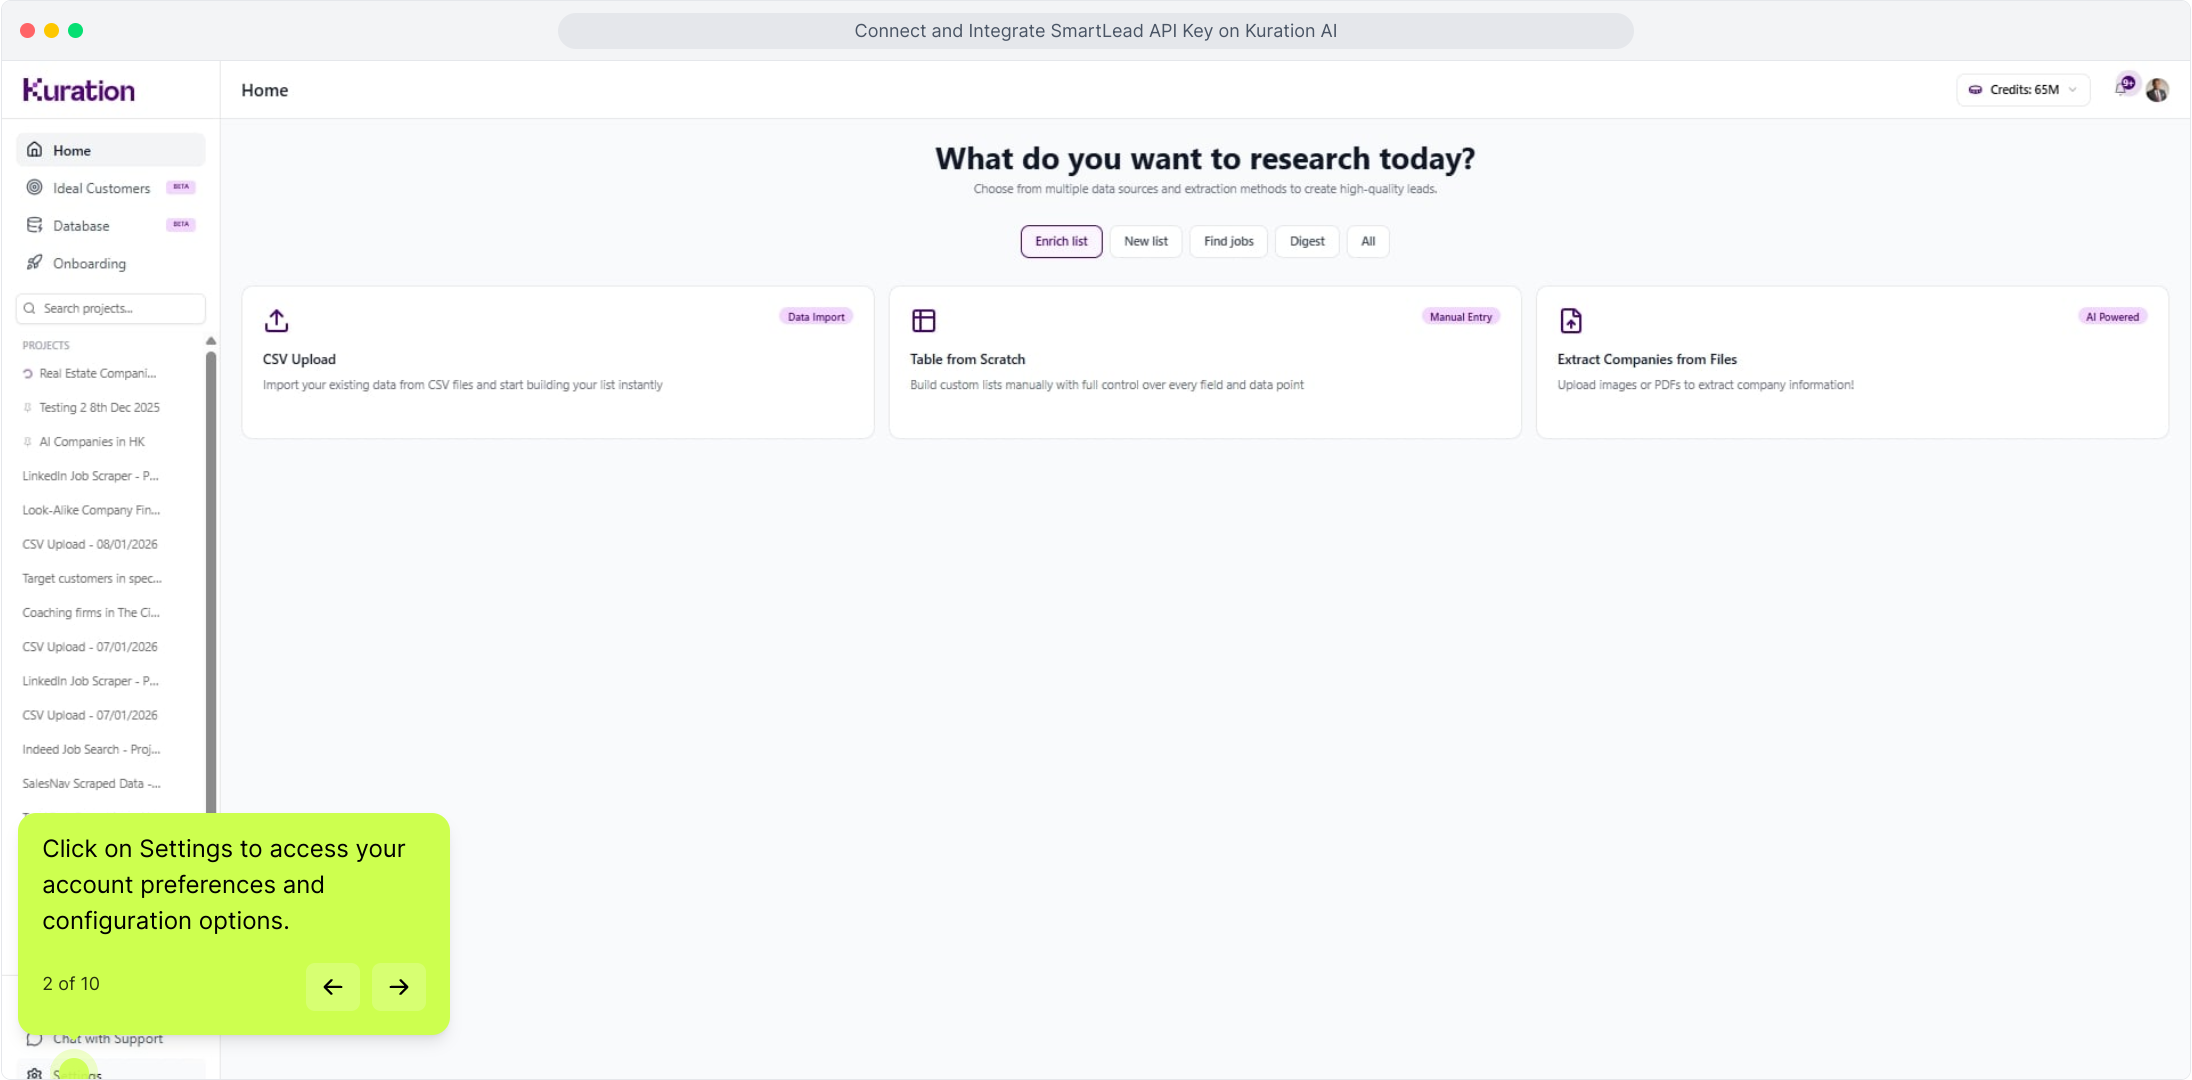This screenshot has height=1080, width=2192.
Task: Click the PROJECTS section header
Action: tap(46, 345)
